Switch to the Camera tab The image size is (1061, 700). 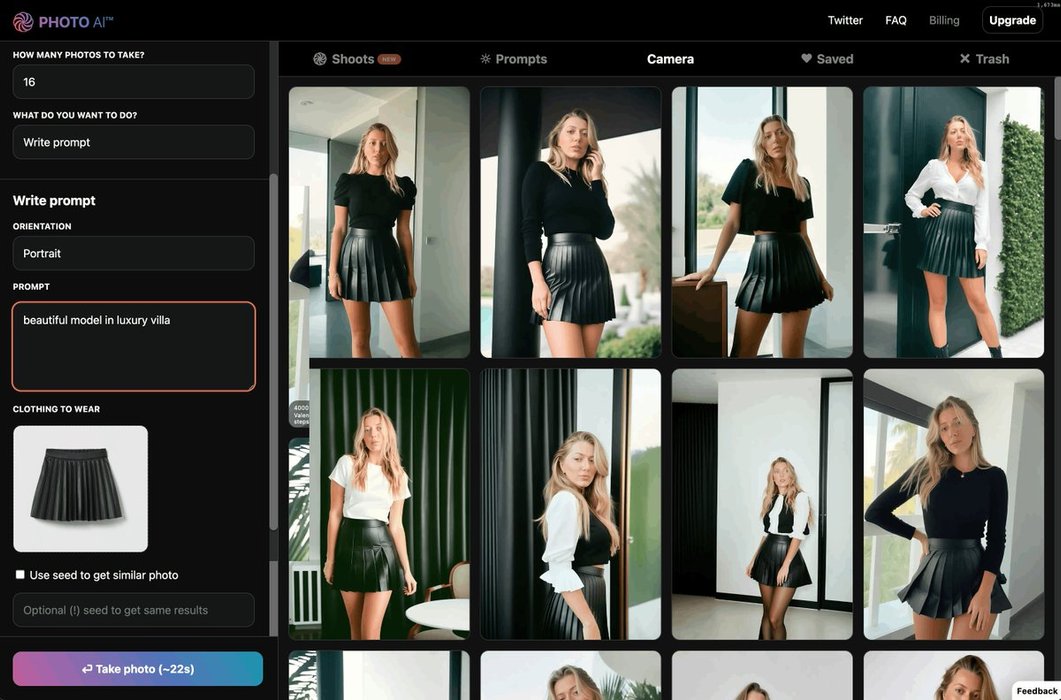pos(670,59)
